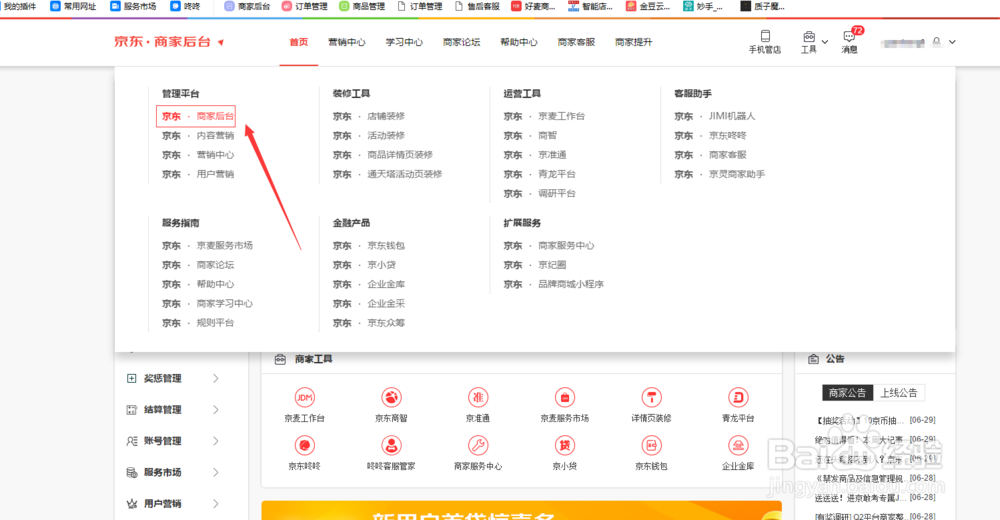This screenshot has height=520, width=1000.
Task: Expand the 奖惩管理 sidebar chevron
Action: [x=216, y=378]
